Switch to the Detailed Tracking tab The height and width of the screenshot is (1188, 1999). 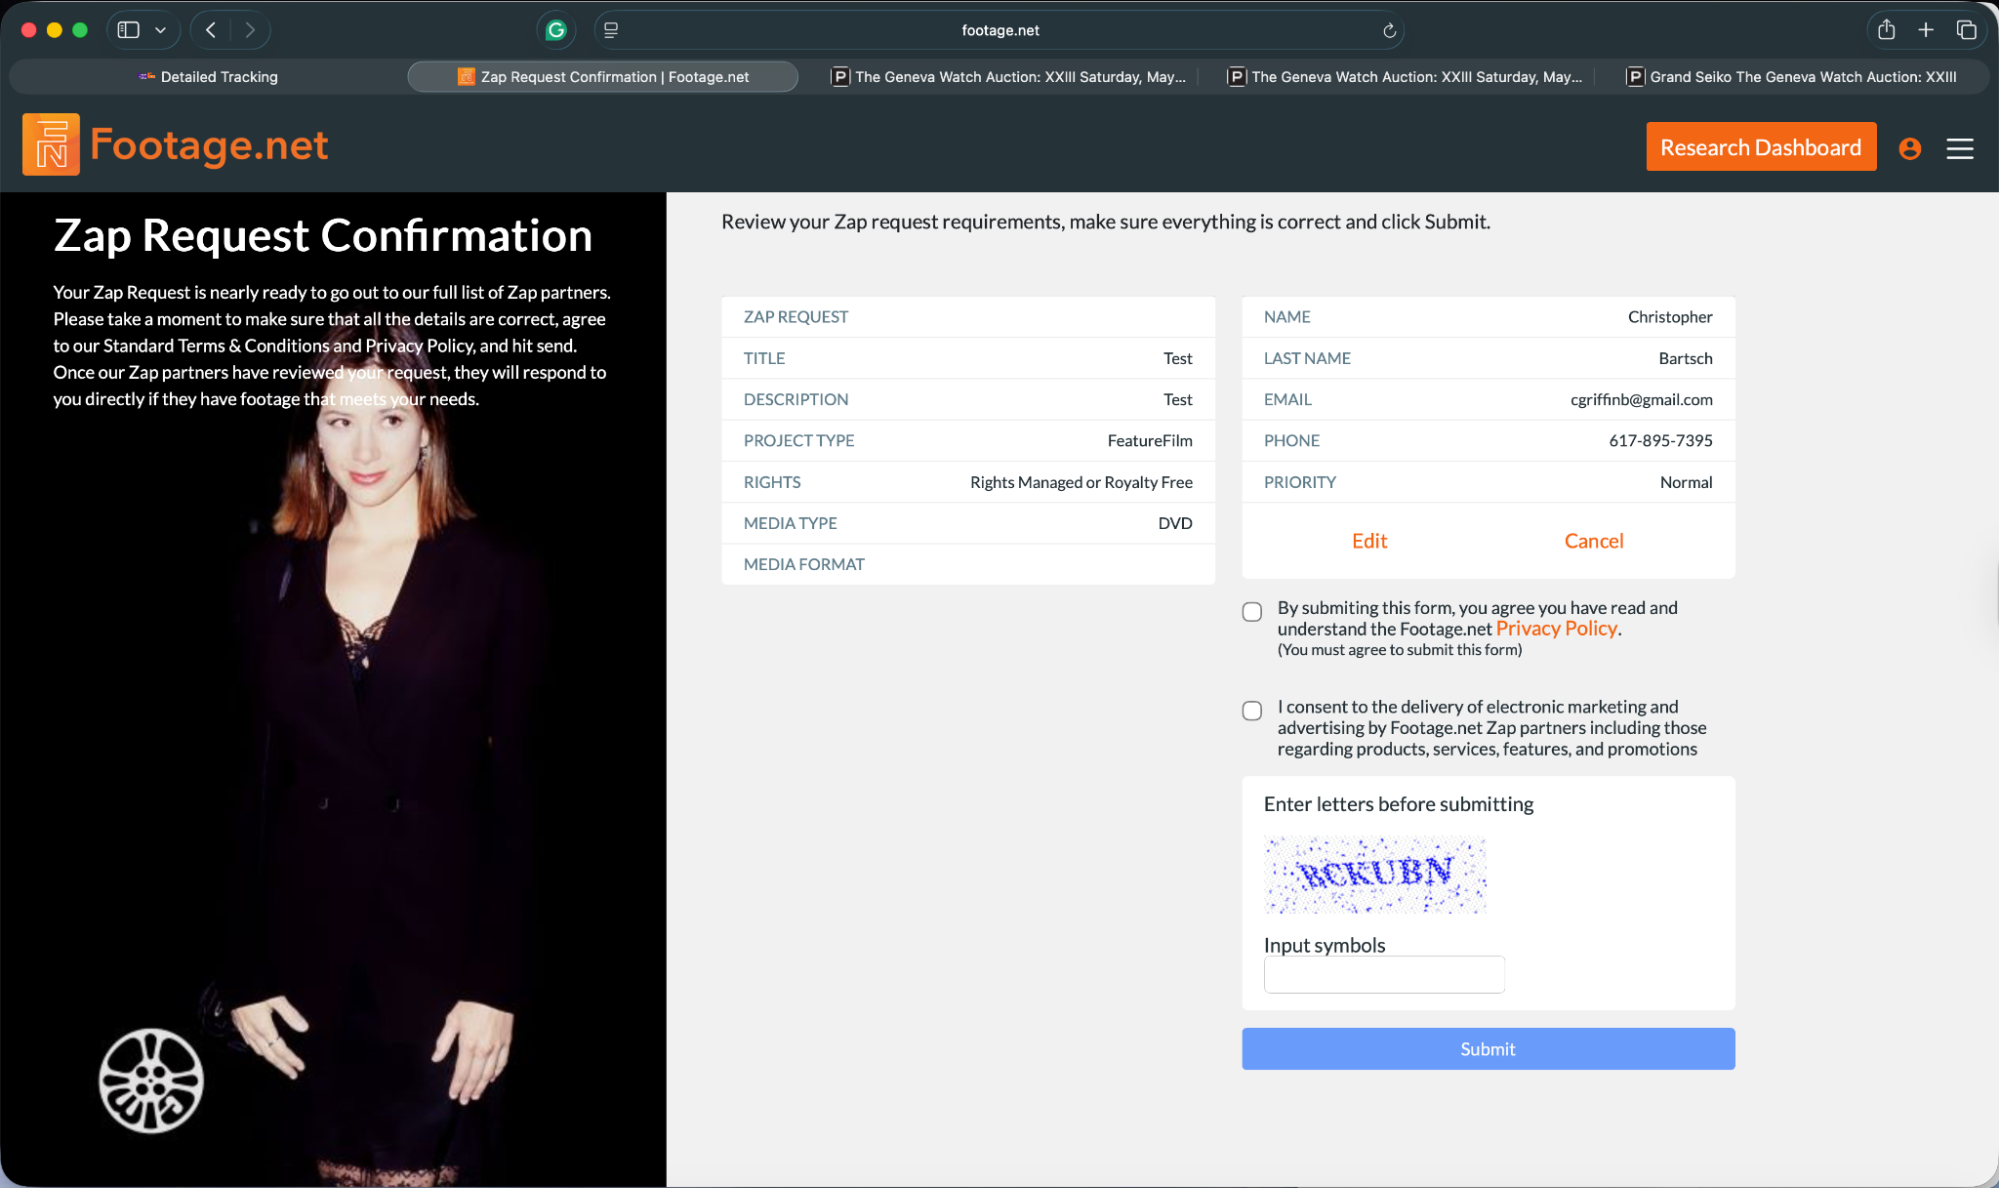tap(208, 77)
